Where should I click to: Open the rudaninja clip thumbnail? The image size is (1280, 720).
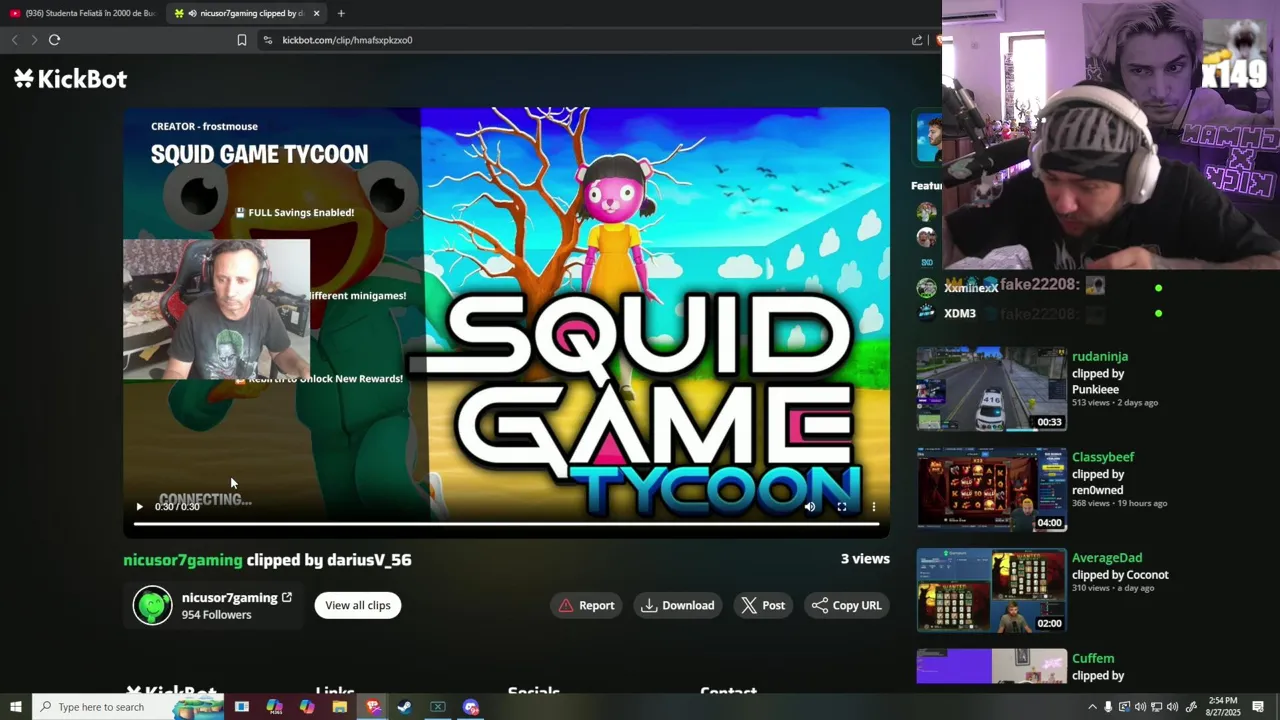click(992, 389)
